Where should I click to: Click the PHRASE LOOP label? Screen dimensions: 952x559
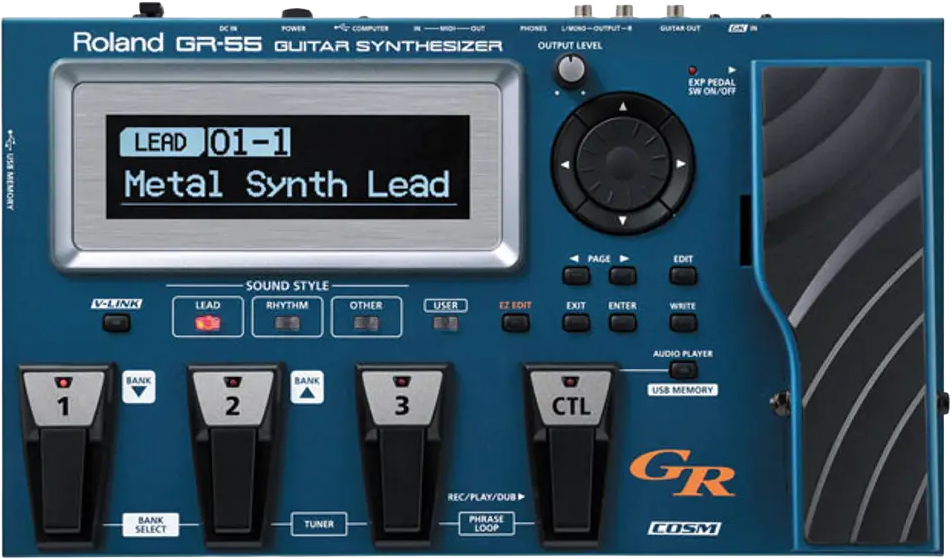tap(486, 524)
